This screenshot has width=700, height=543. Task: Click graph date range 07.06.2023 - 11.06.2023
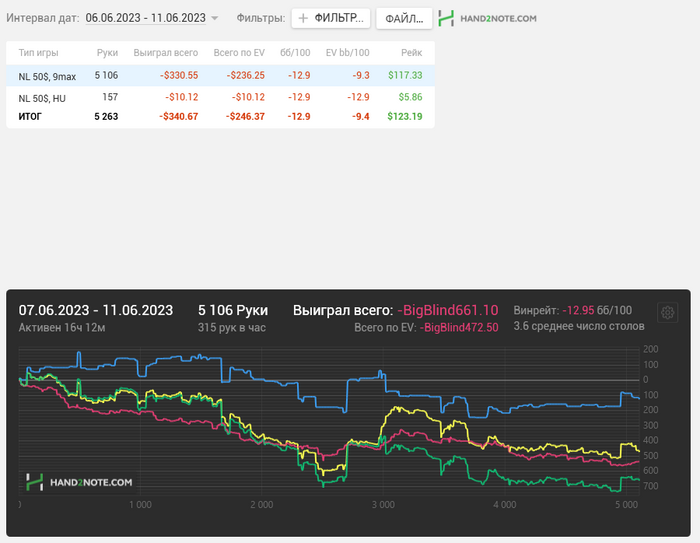click(x=96, y=310)
